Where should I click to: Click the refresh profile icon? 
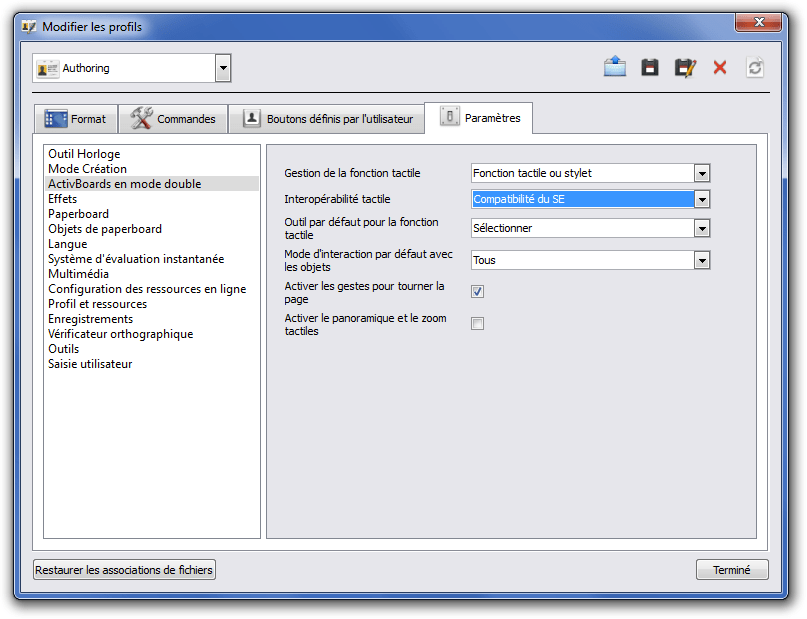pos(755,67)
